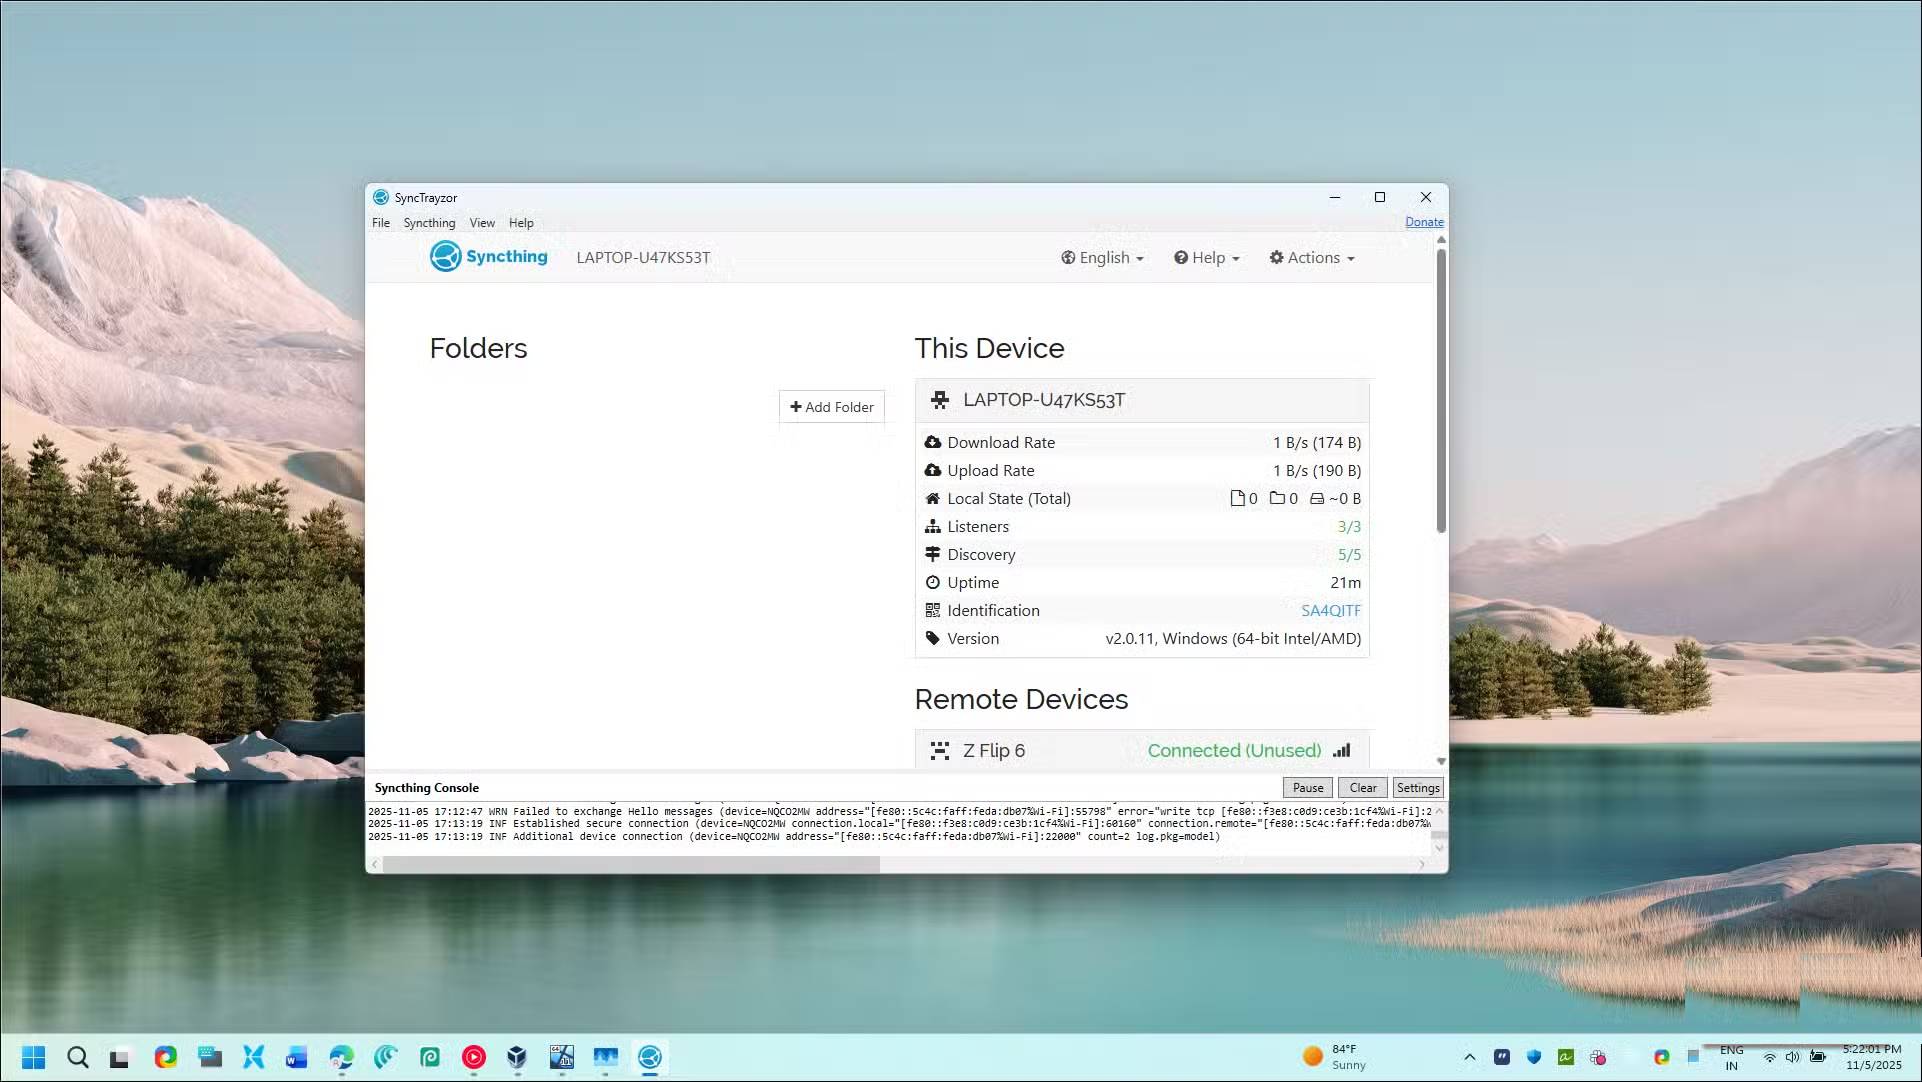Image resolution: width=1922 pixels, height=1082 pixels.
Task: Click the Donate link
Action: pyautogui.click(x=1424, y=221)
